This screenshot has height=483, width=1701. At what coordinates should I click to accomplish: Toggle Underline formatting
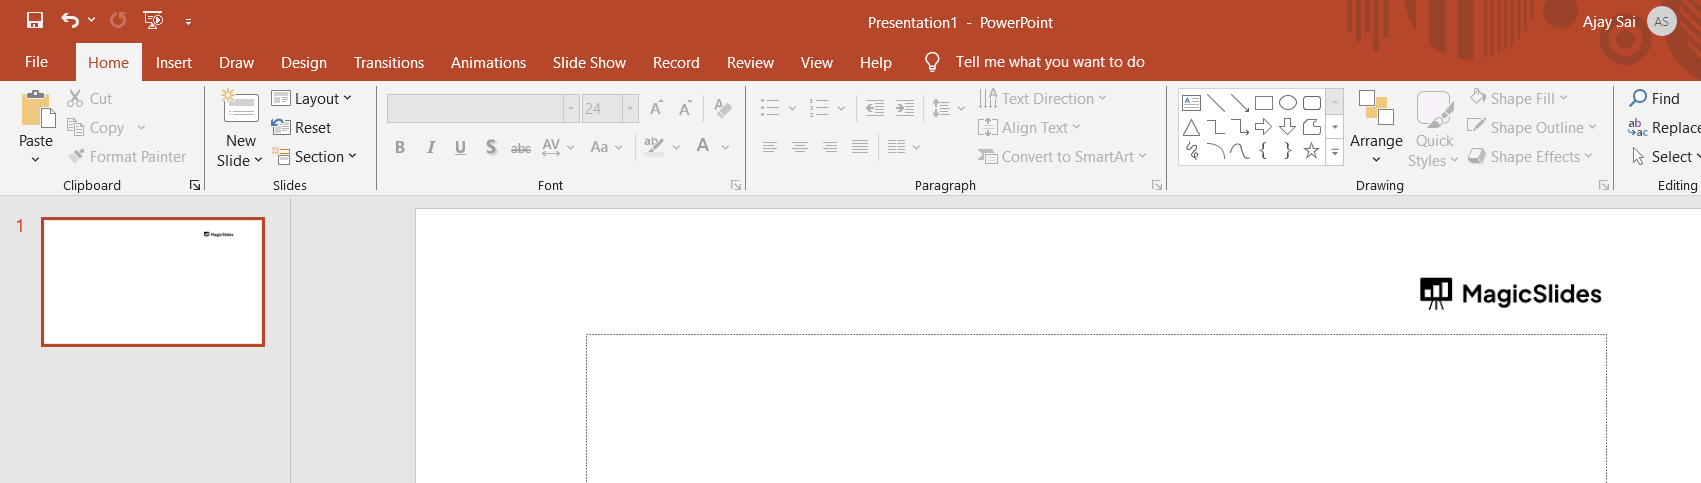click(461, 147)
